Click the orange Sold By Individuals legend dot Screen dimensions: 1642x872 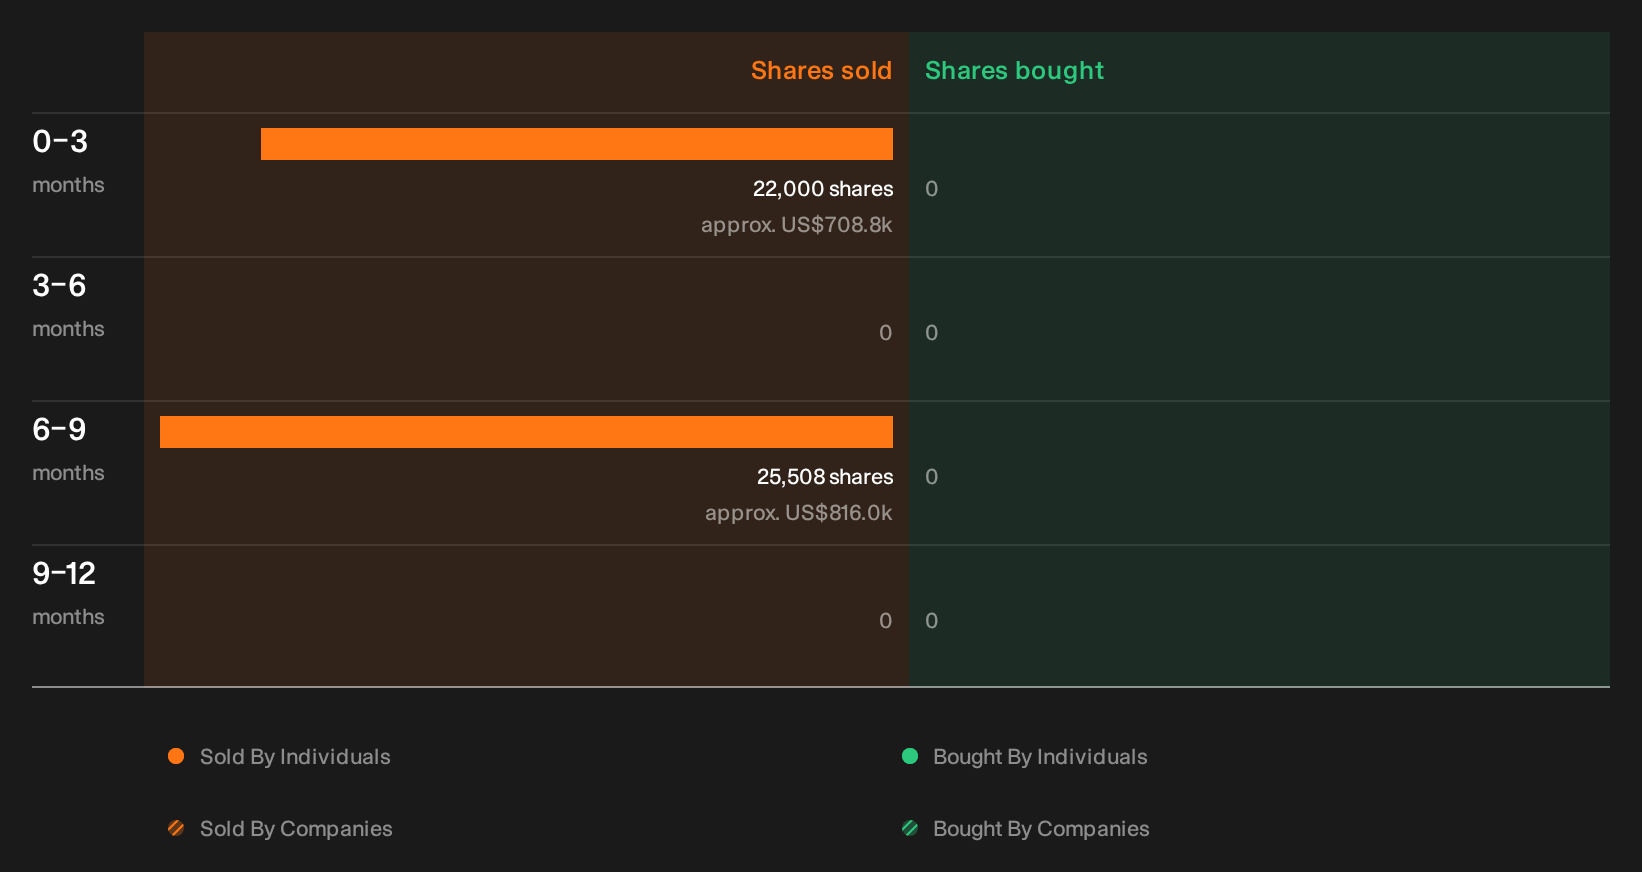[176, 756]
